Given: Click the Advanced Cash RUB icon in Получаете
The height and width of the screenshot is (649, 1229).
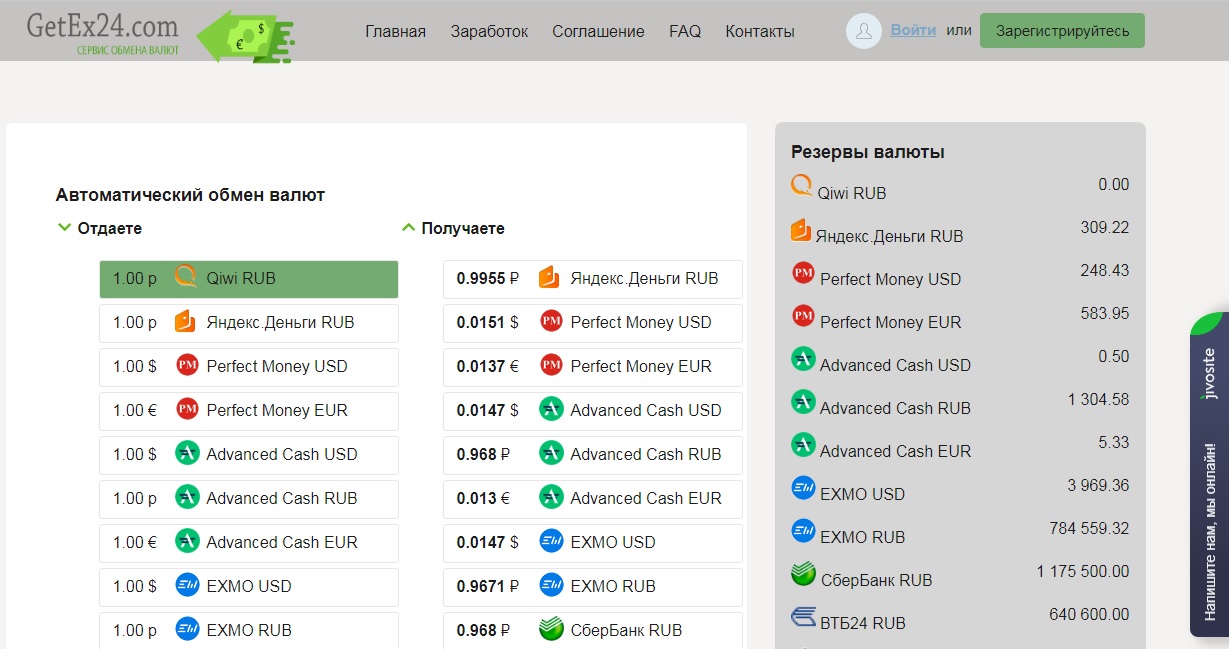Looking at the screenshot, I should 551,454.
